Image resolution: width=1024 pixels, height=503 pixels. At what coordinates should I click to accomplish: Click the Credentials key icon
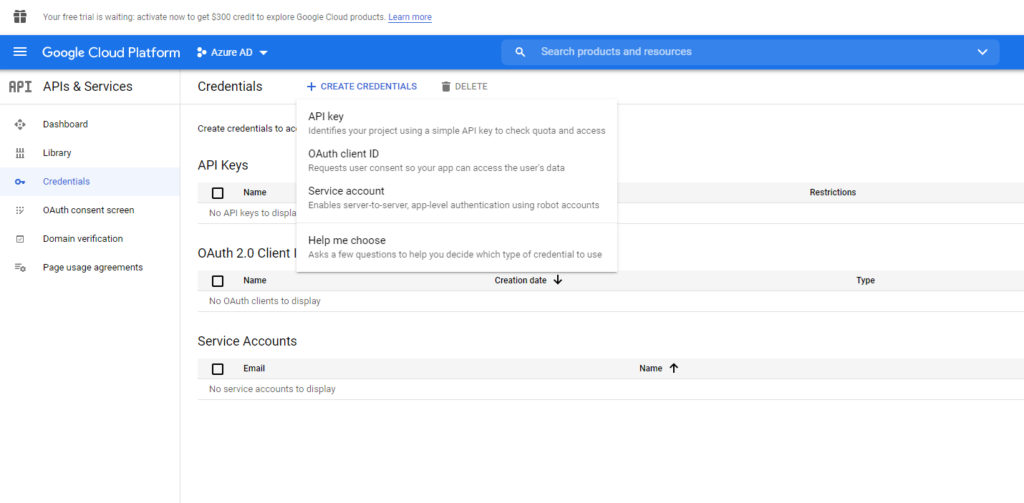point(20,182)
